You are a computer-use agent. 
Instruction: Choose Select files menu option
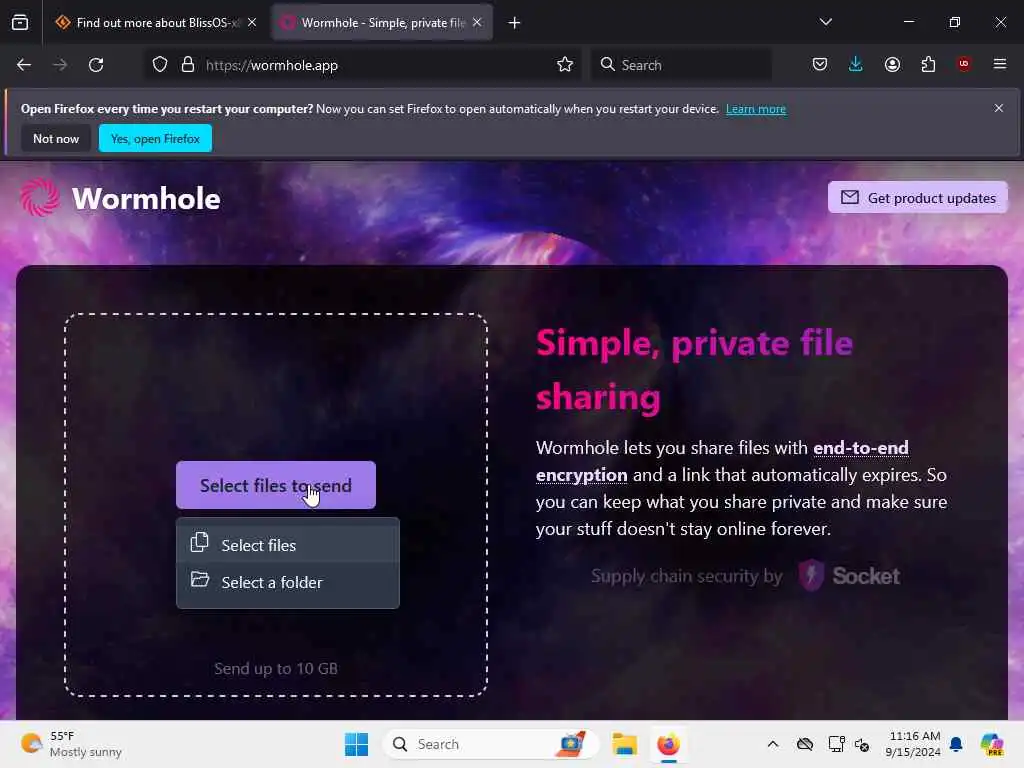(x=288, y=545)
